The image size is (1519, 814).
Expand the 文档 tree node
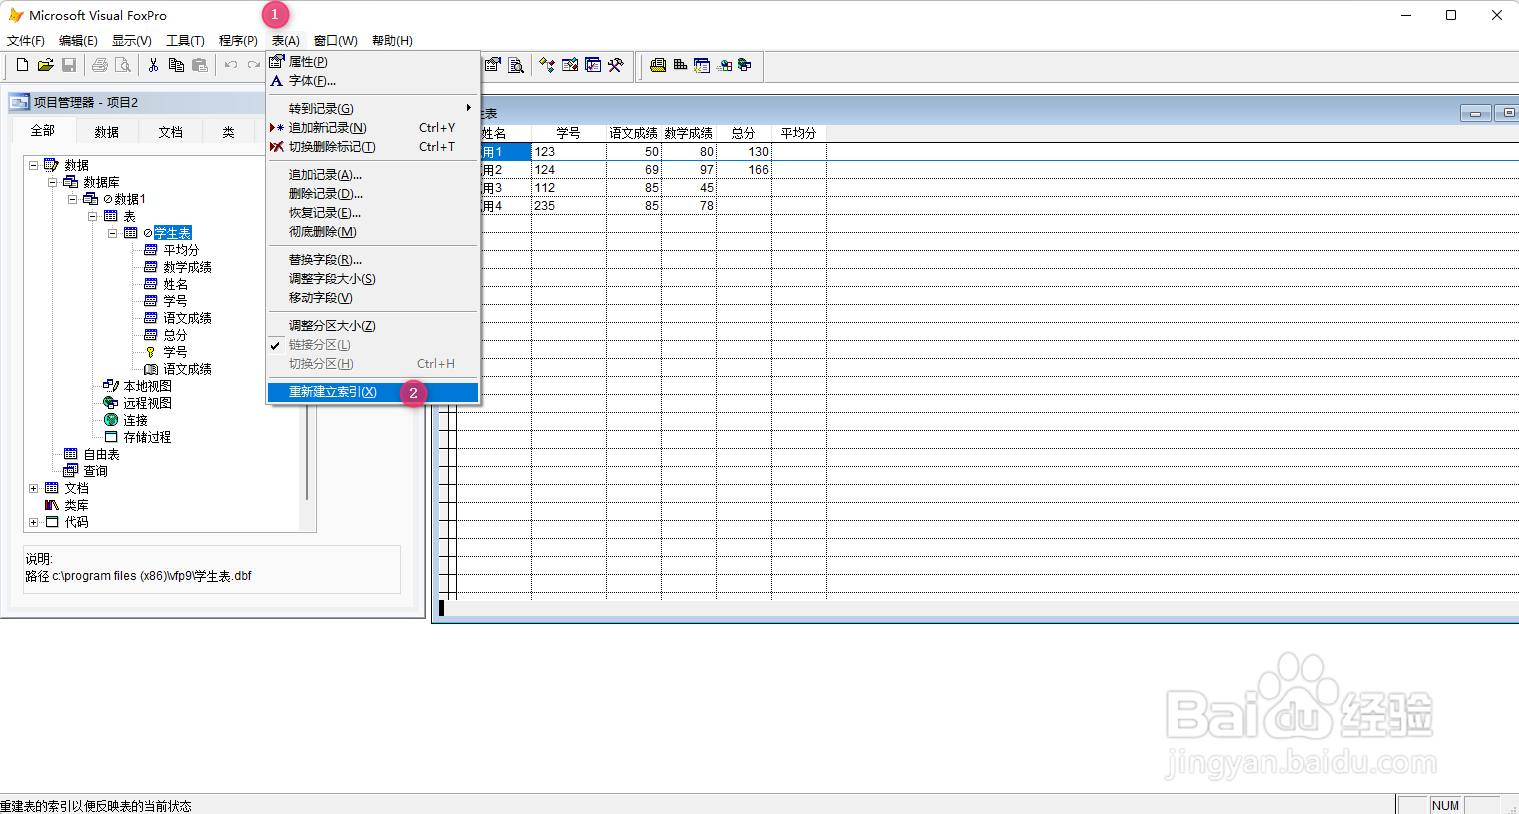coord(33,488)
